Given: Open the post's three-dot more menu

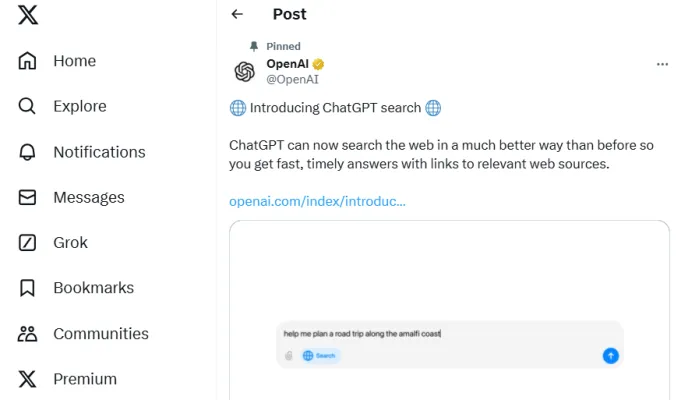Looking at the screenshot, I should tap(662, 64).
